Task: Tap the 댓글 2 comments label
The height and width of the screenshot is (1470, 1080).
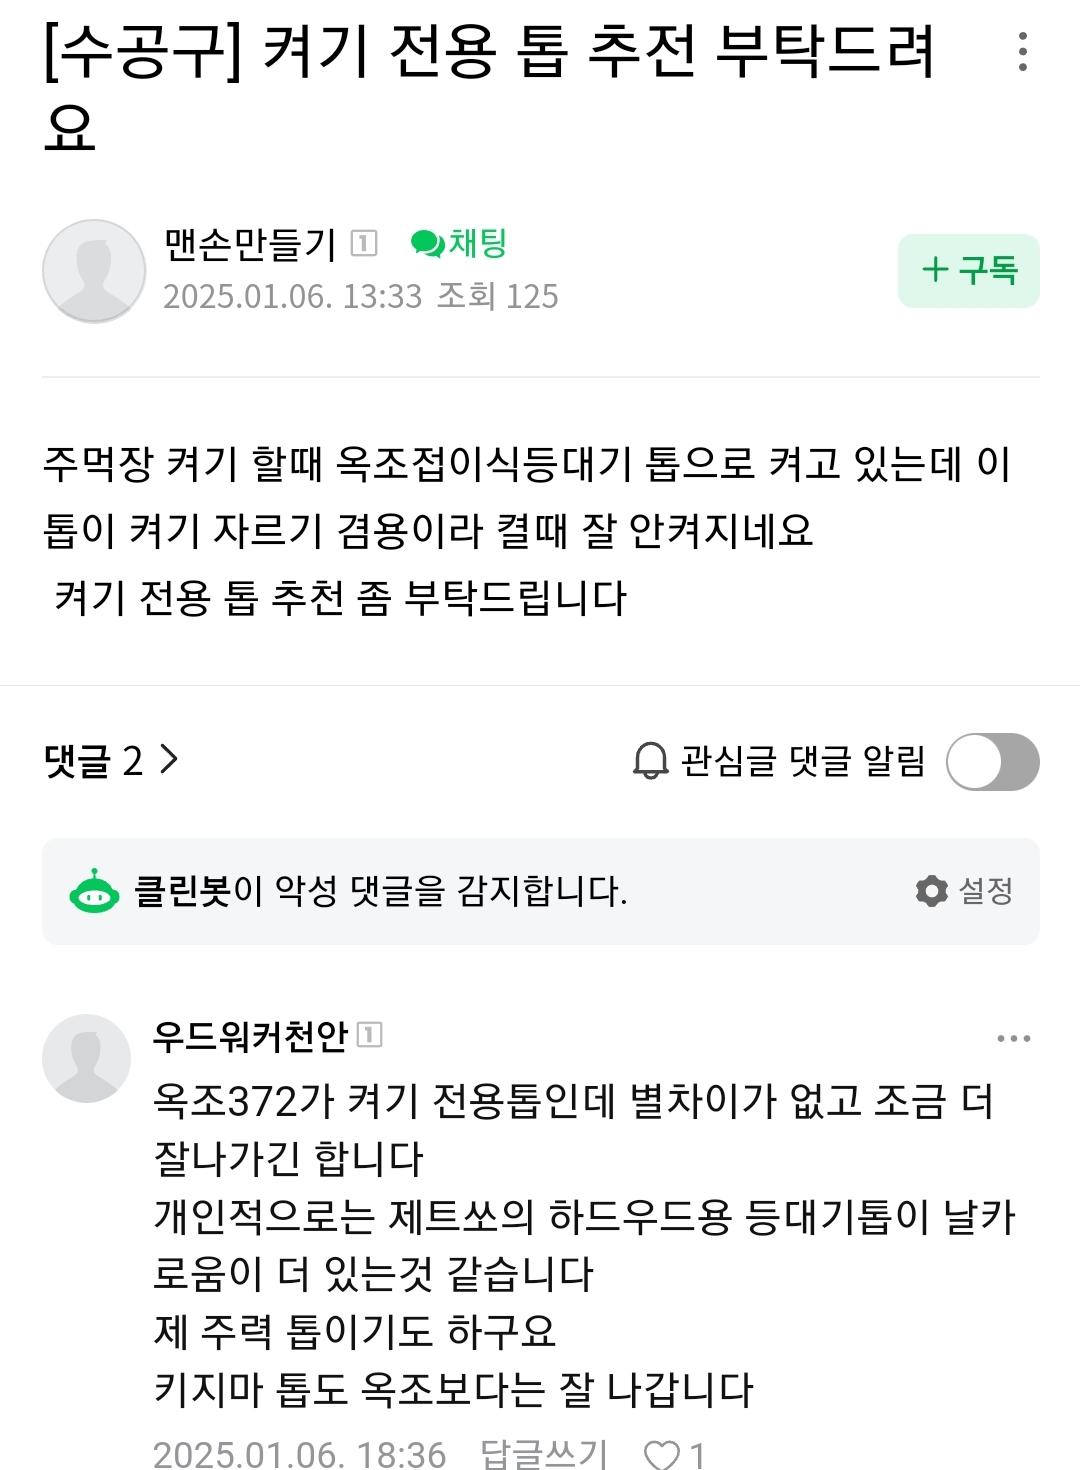Action: point(94,761)
